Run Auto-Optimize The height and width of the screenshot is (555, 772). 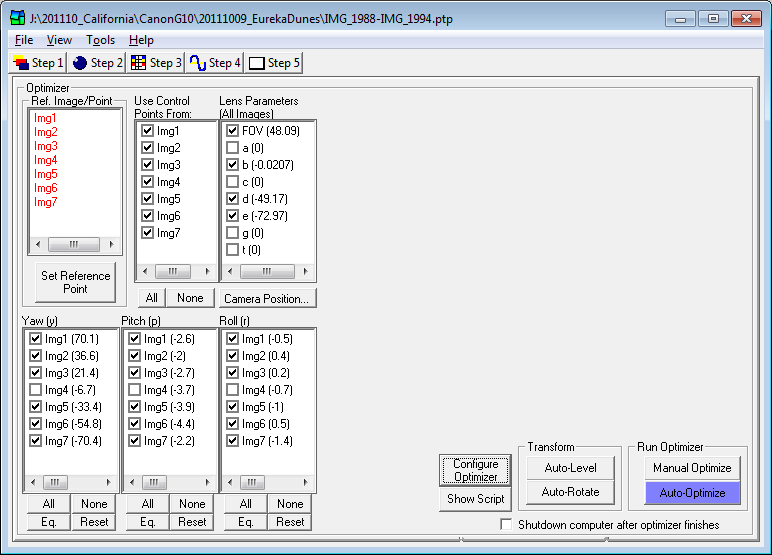pyautogui.click(x=692, y=492)
